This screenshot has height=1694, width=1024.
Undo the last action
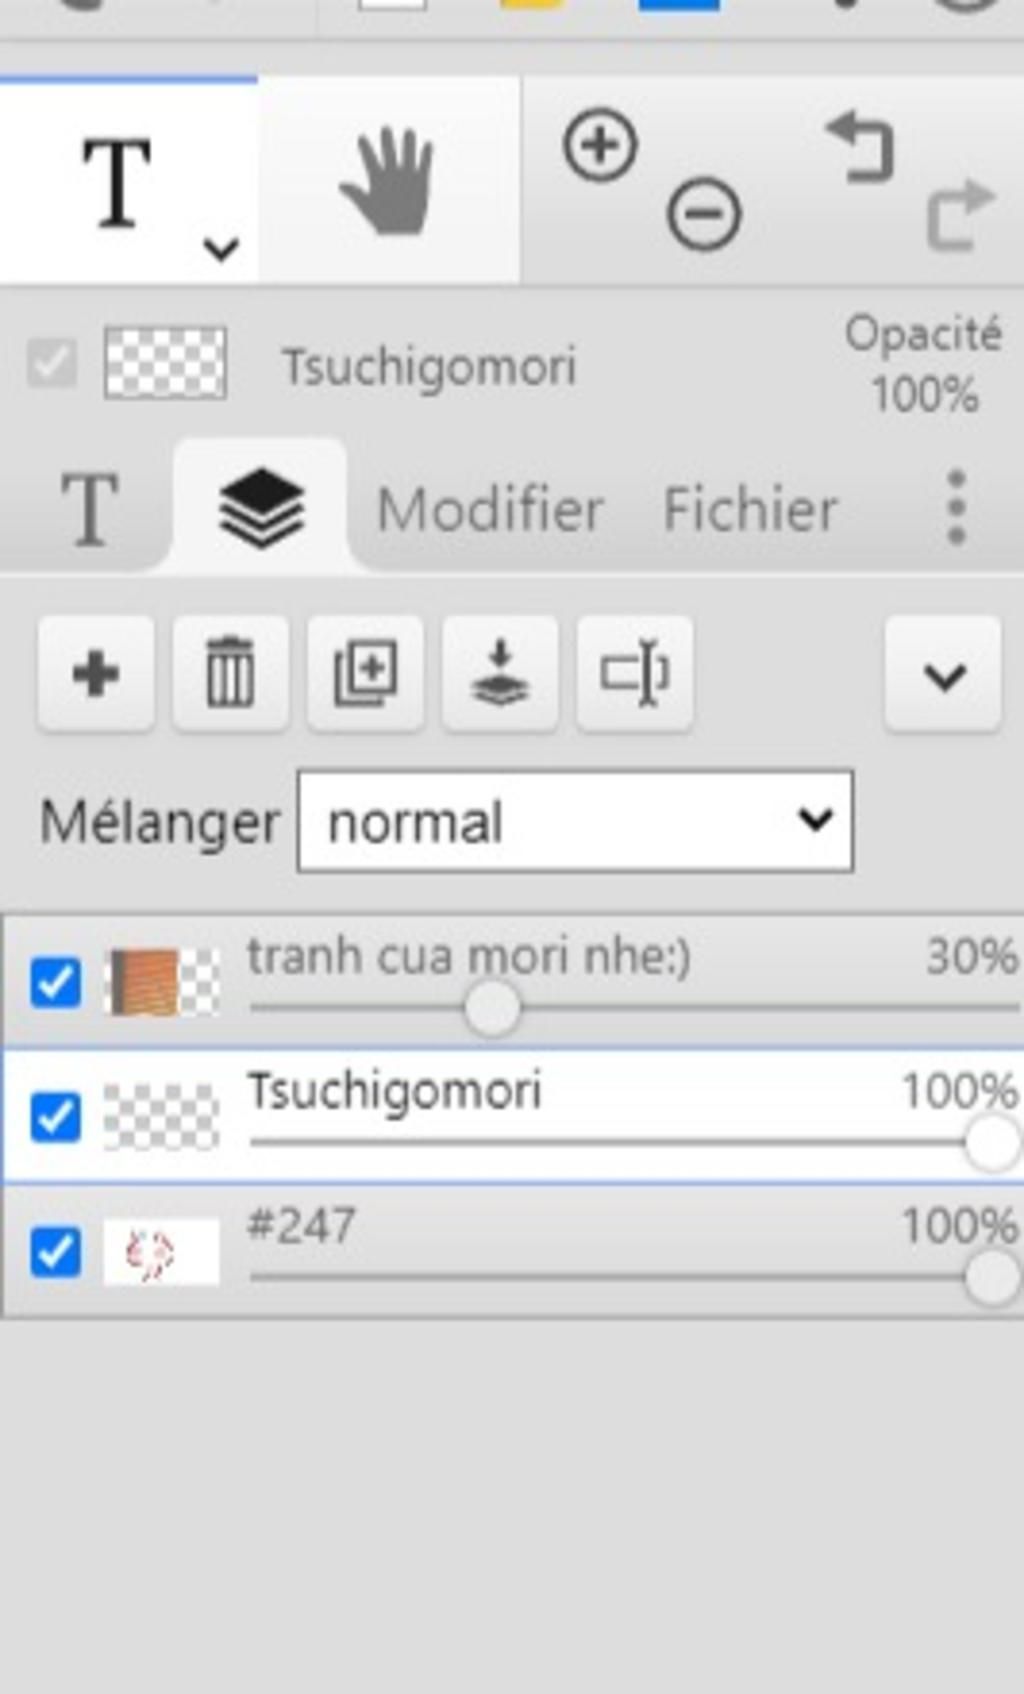coord(860,148)
